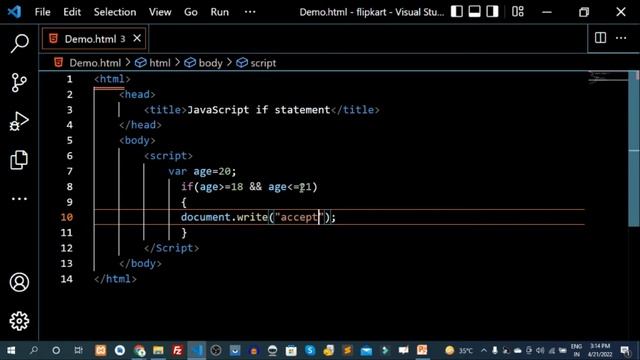Open the Selection menu
The width and height of the screenshot is (640, 360).
pos(115,12)
